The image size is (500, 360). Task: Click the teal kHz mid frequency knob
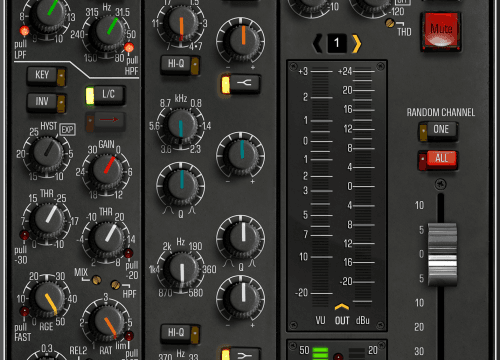pyautogui.click(x=181, y=126)
